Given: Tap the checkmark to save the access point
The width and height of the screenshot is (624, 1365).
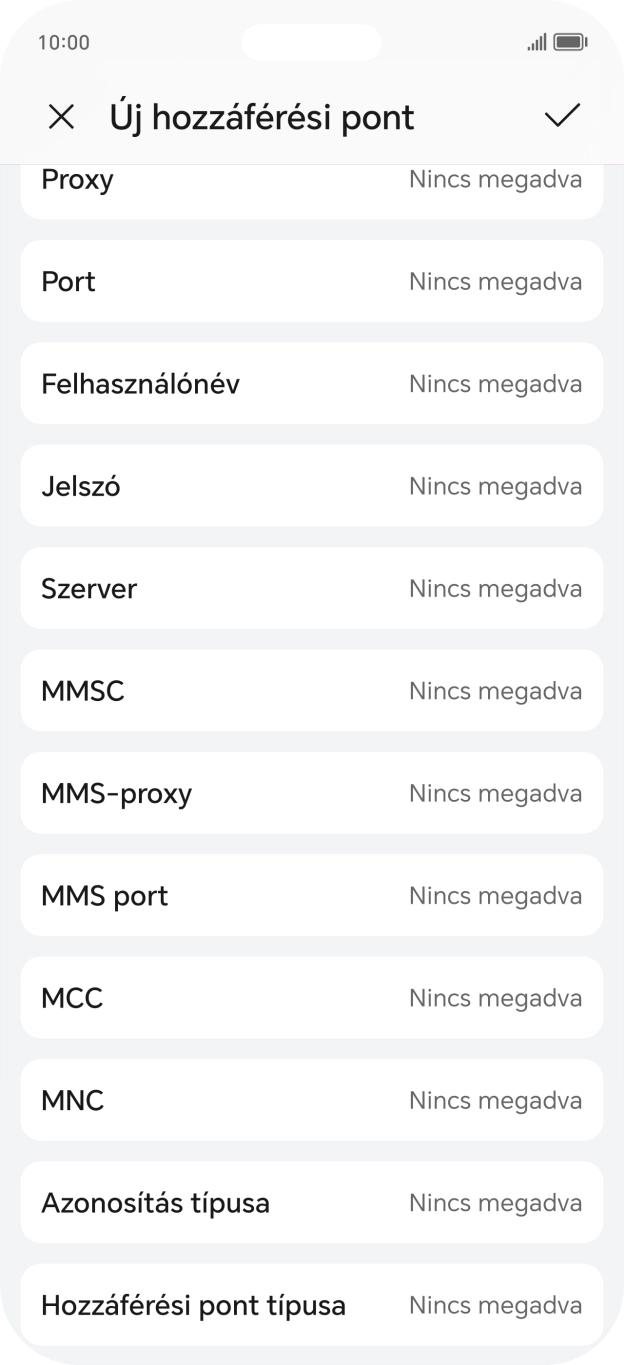Looking at the screenshot, I should 564,117.
